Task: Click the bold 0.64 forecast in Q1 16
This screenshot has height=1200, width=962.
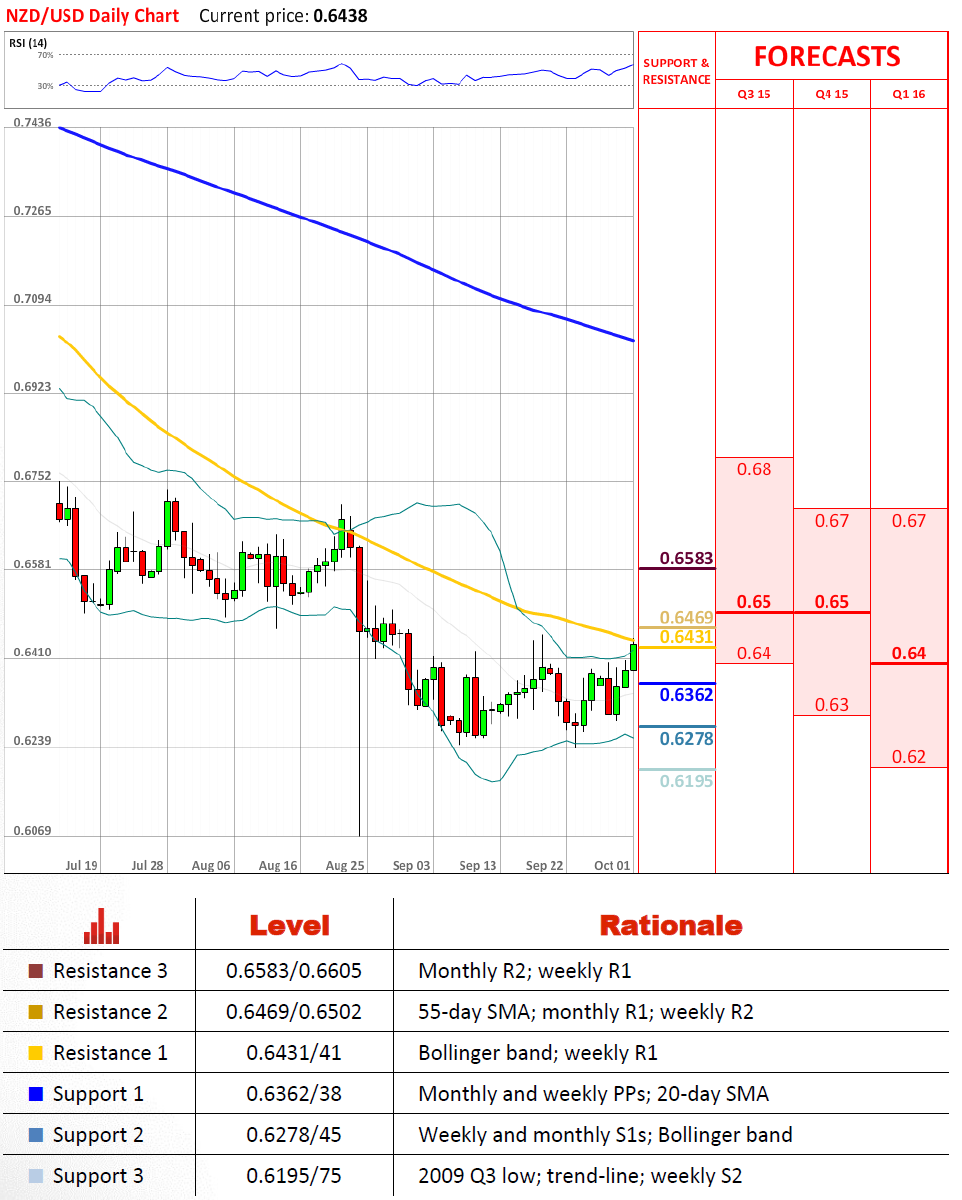Action: [909, 654]
